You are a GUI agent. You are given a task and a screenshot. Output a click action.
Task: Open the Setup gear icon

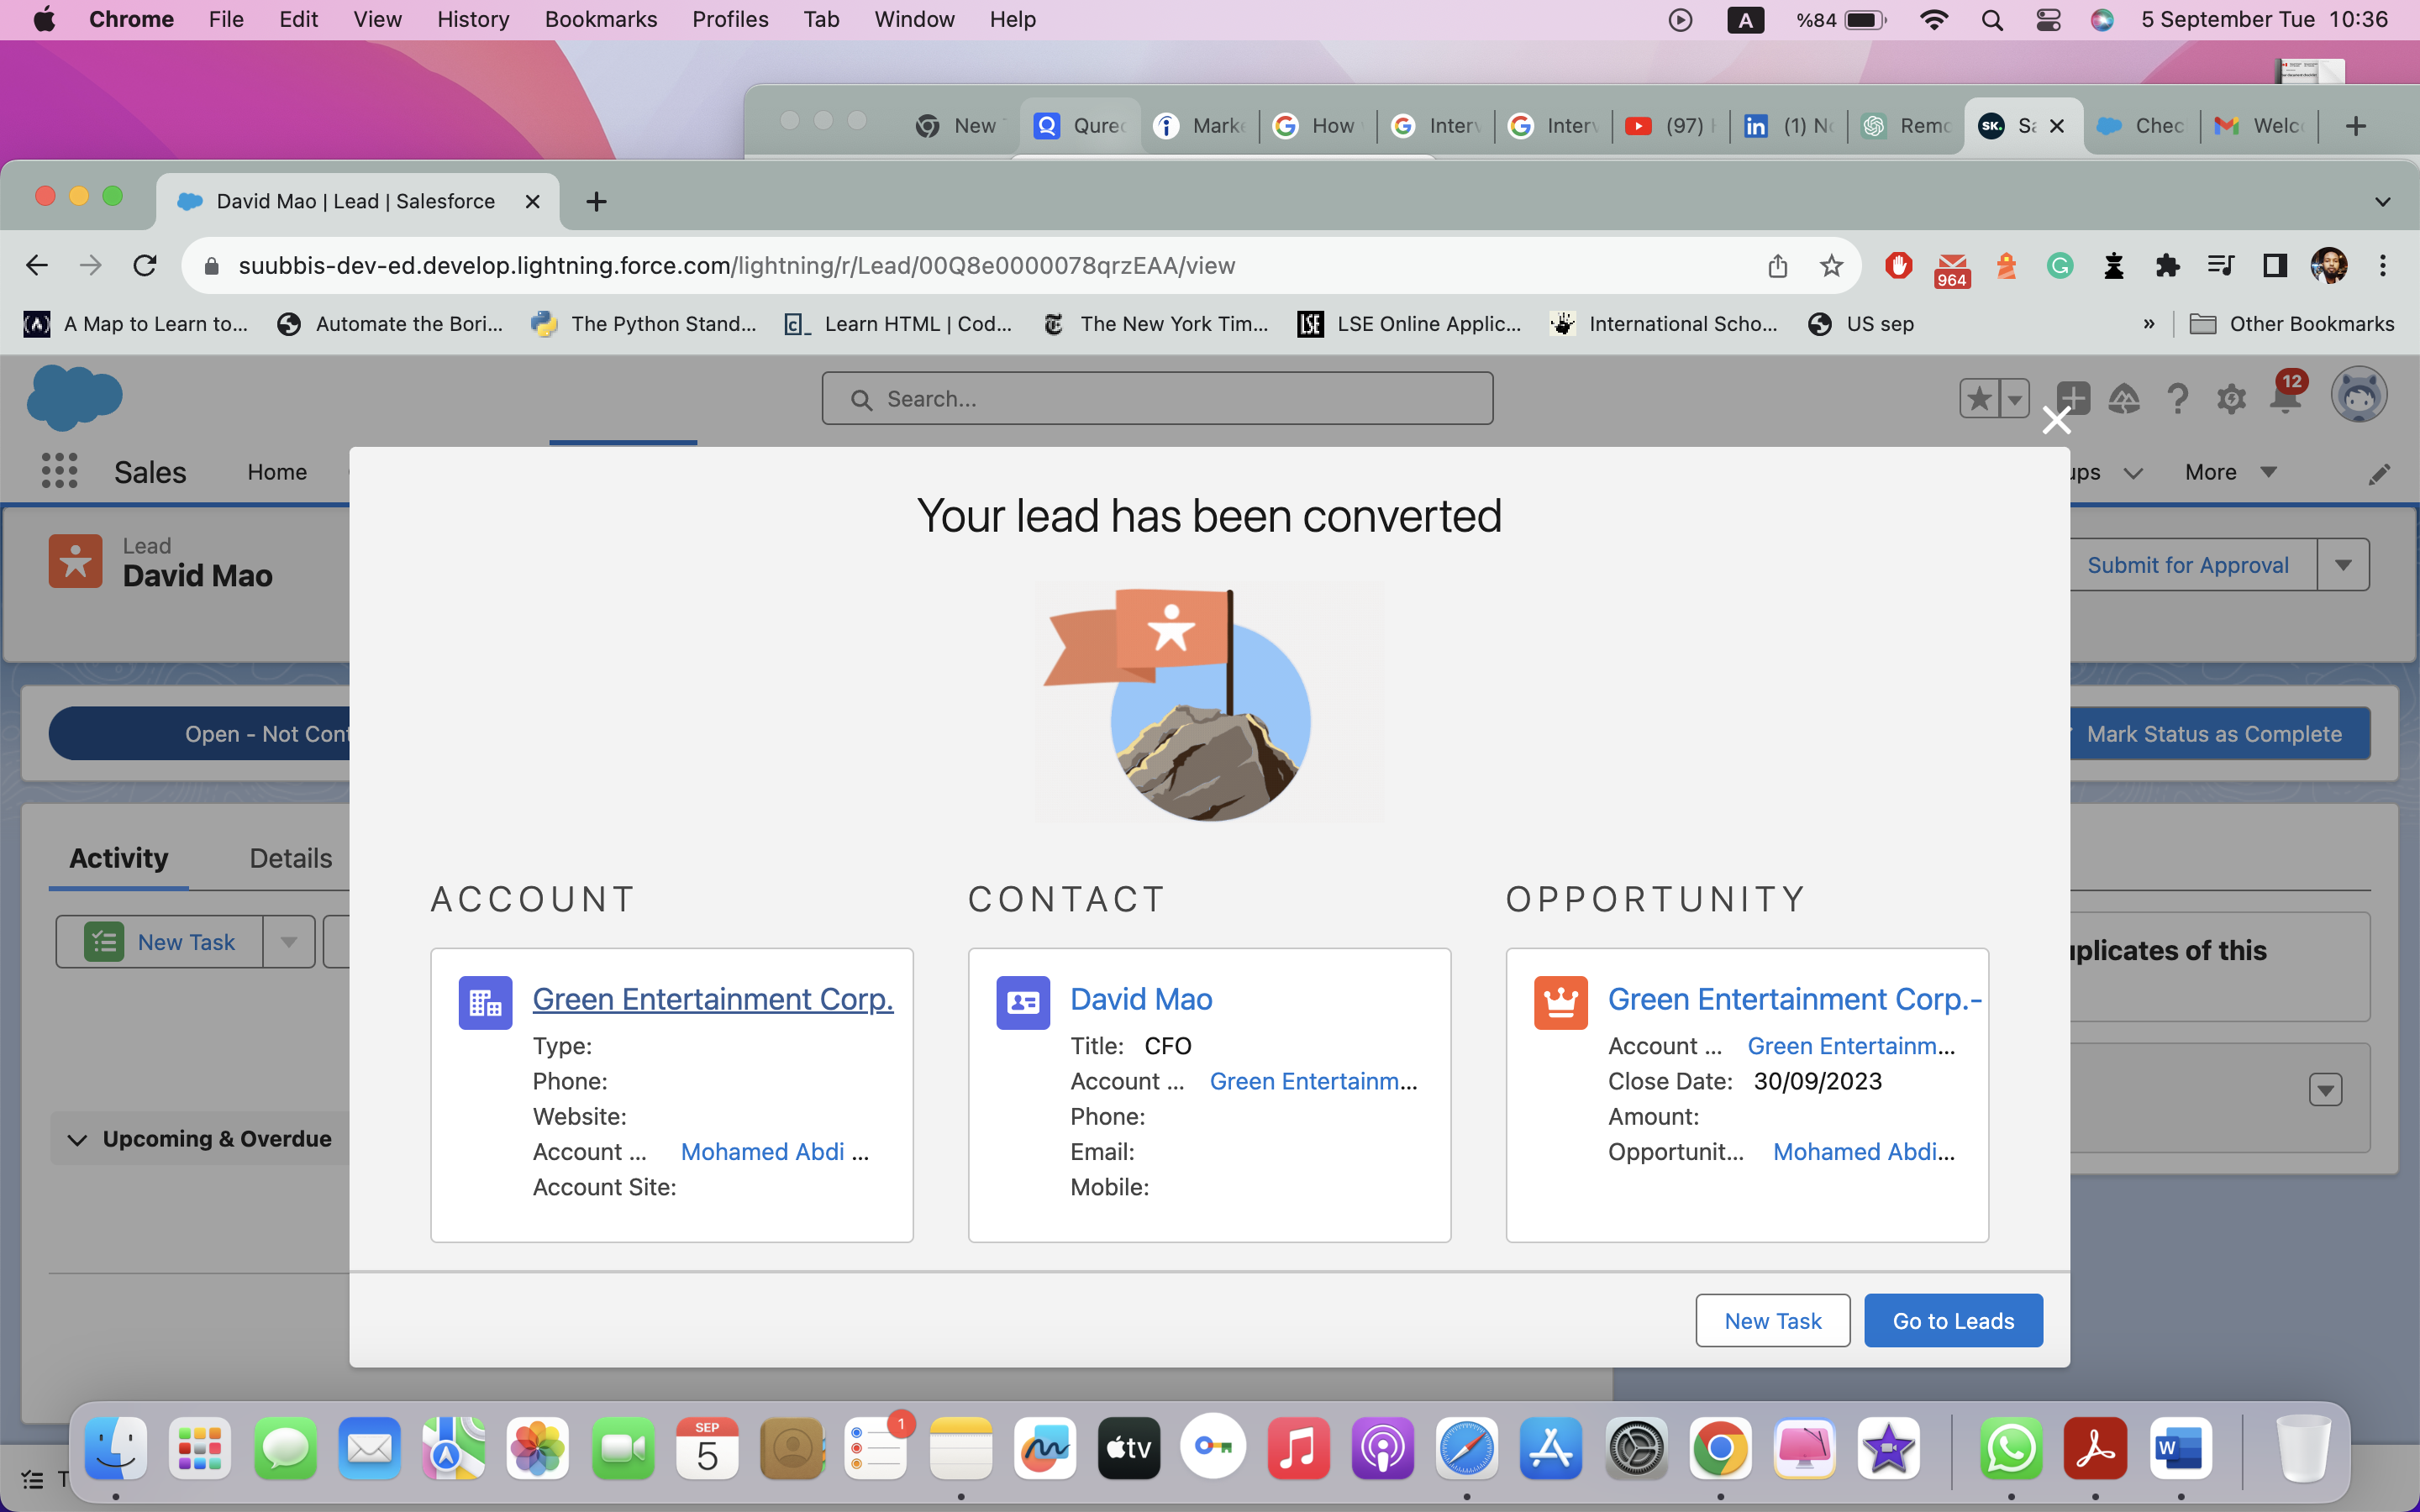[2231, 399]
